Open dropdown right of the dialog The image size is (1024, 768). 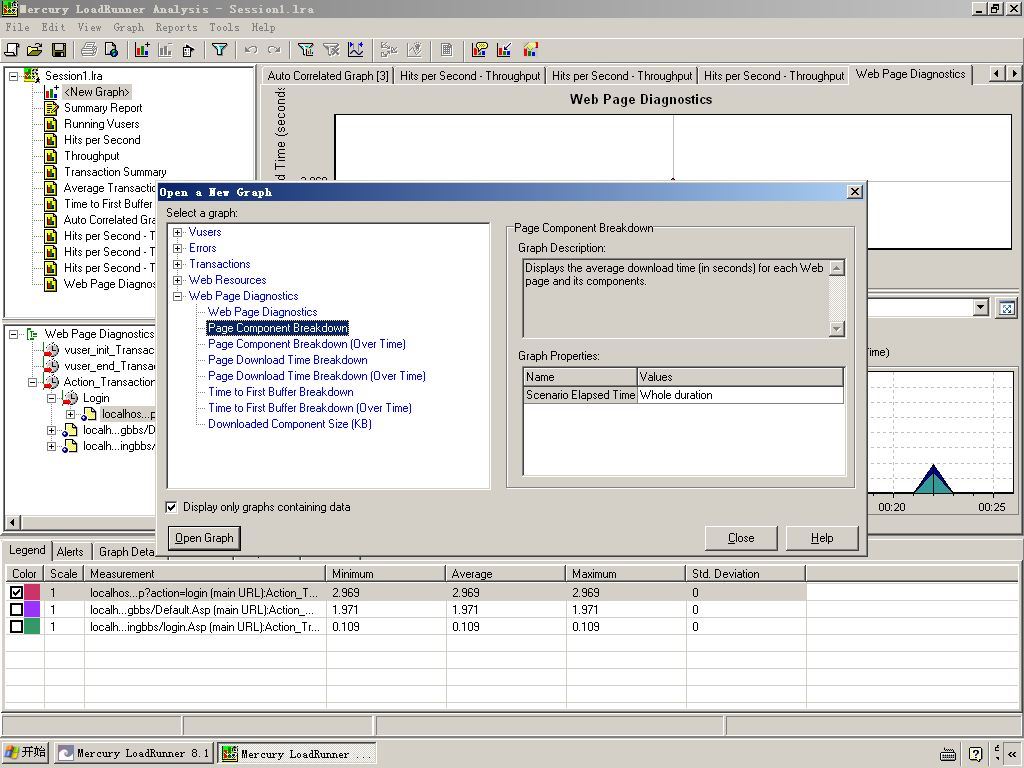980,308
